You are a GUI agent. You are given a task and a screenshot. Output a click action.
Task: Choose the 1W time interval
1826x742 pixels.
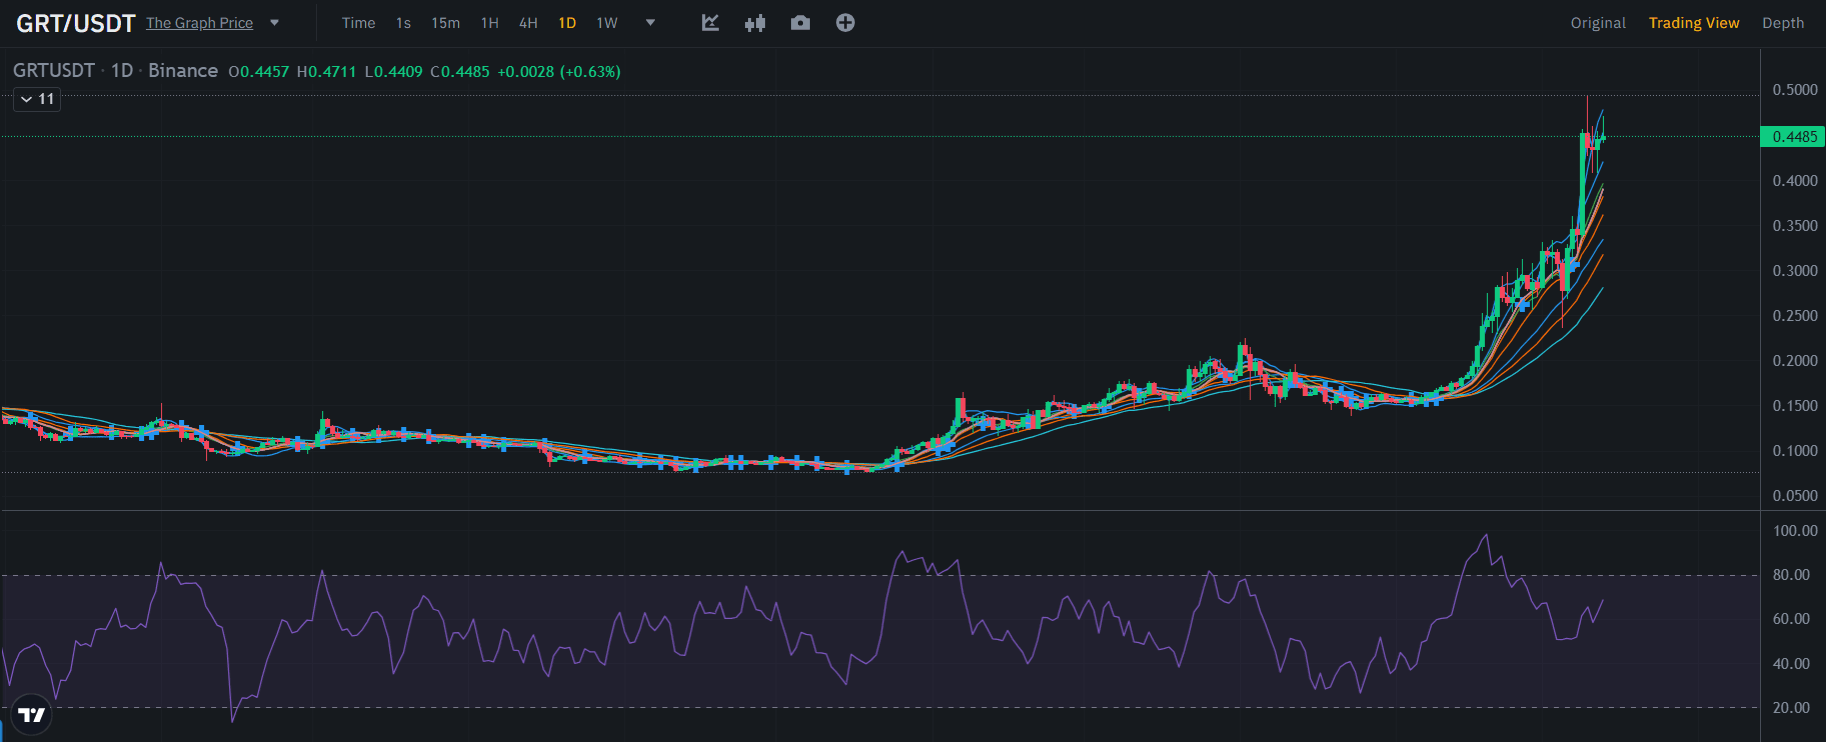click(x=606, y=23)
